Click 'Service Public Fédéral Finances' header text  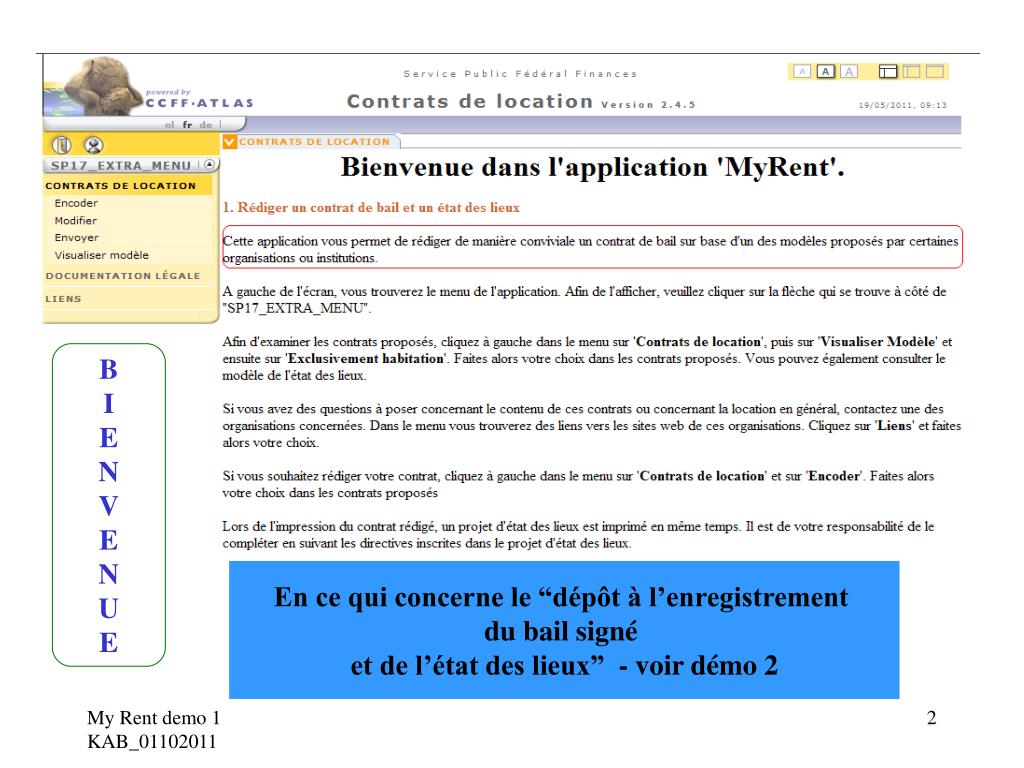(x=520, y=74)
